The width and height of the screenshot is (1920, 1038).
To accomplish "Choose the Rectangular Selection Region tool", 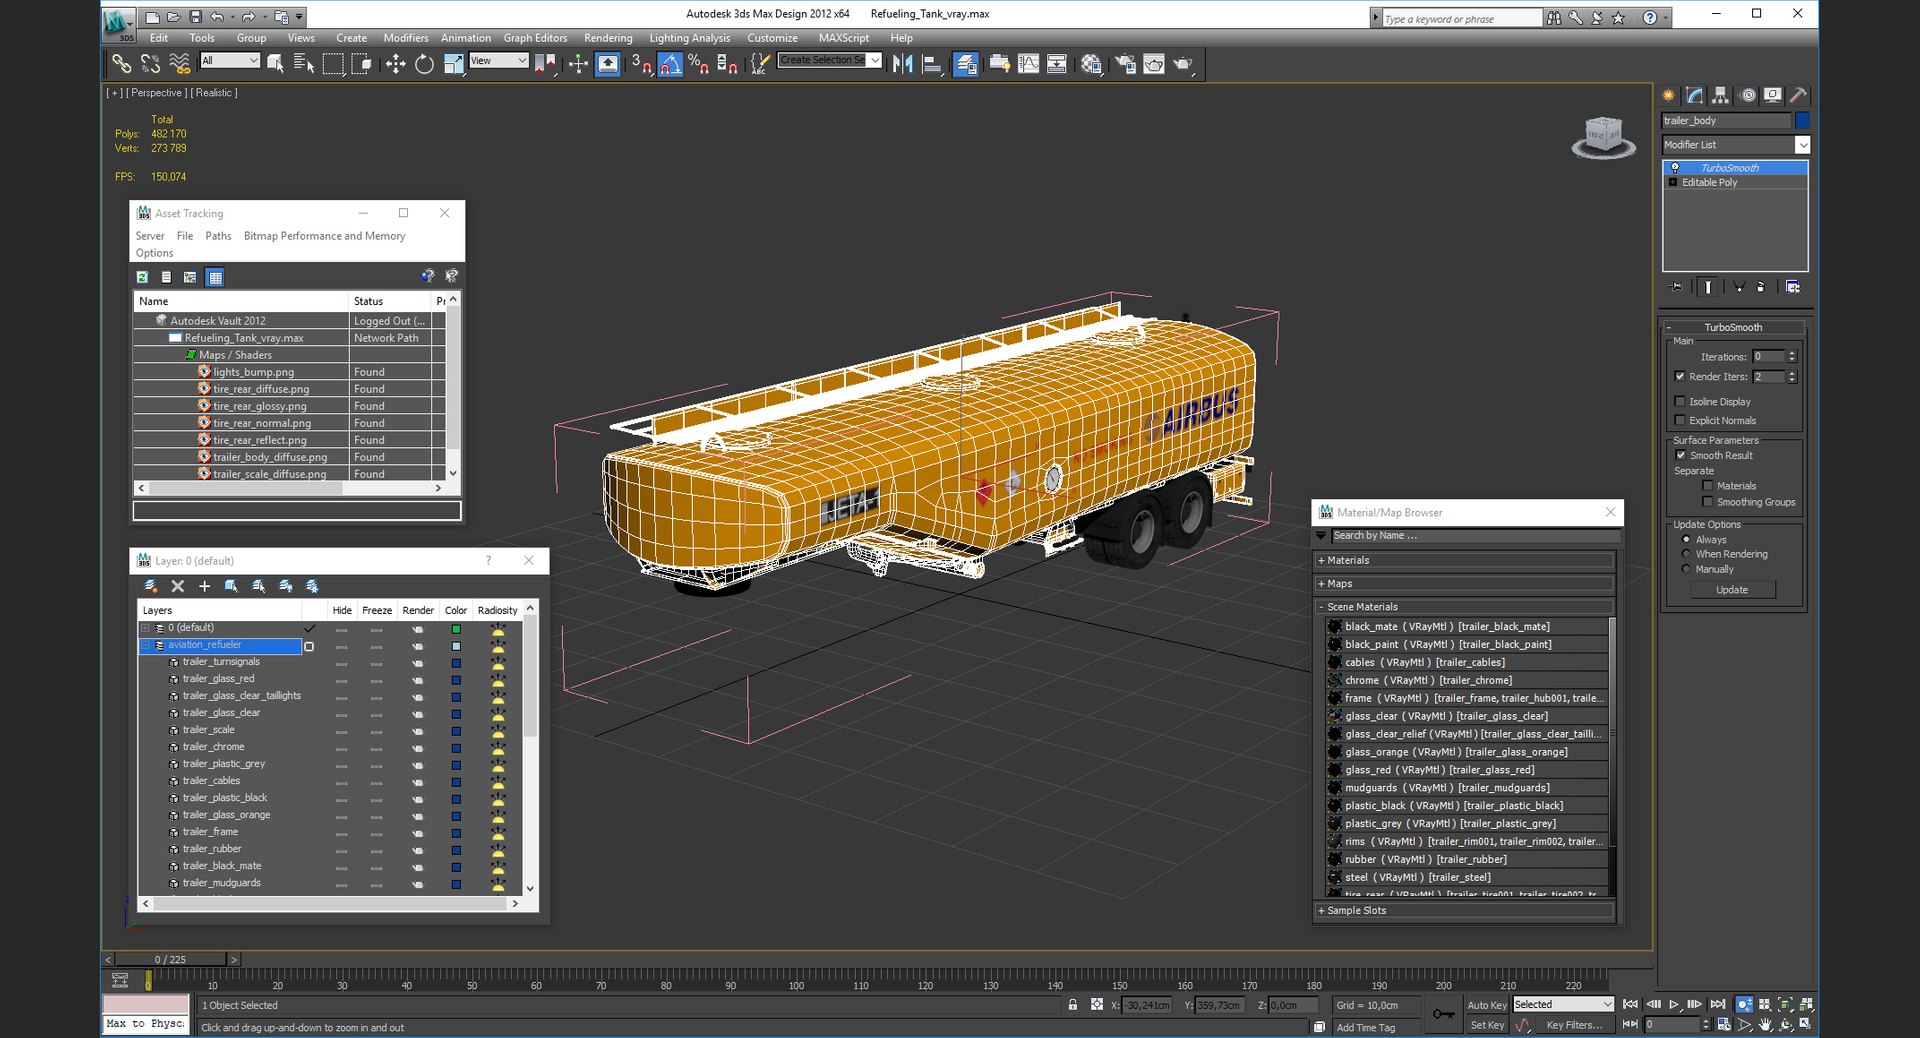I will (333, 64).
